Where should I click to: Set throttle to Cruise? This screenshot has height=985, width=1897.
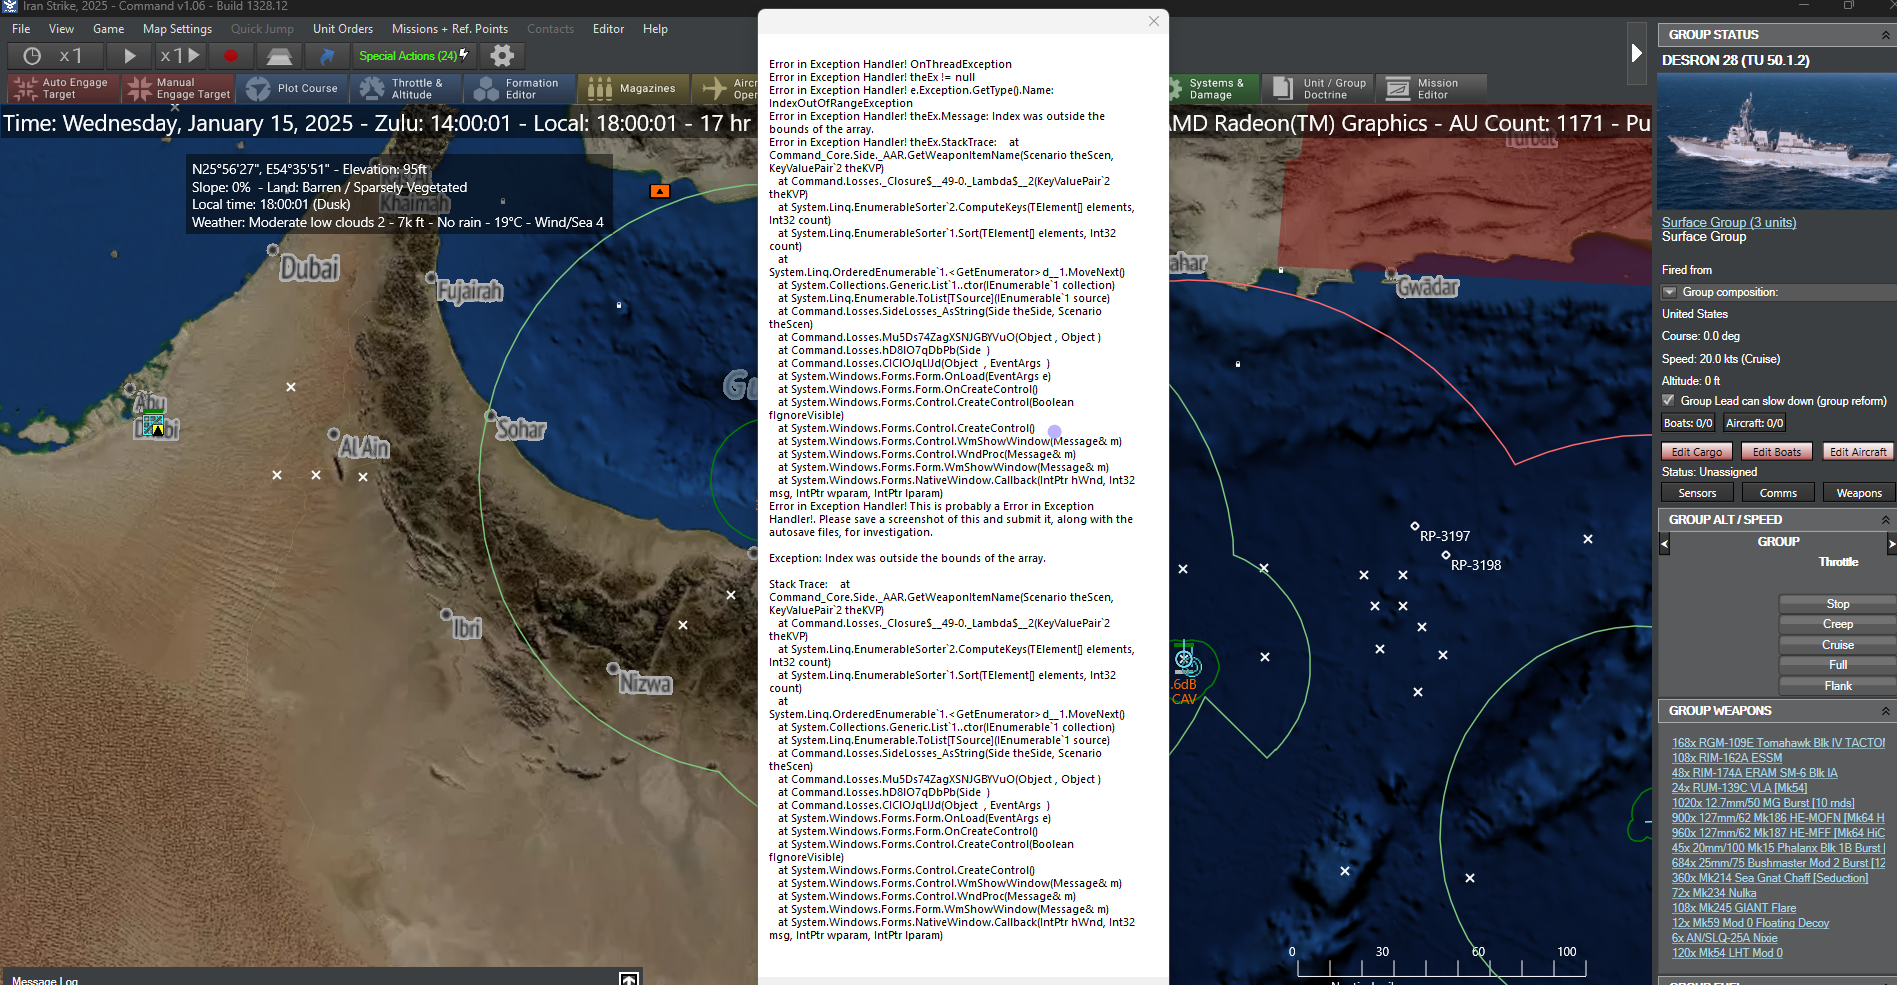click(1838, 645)
